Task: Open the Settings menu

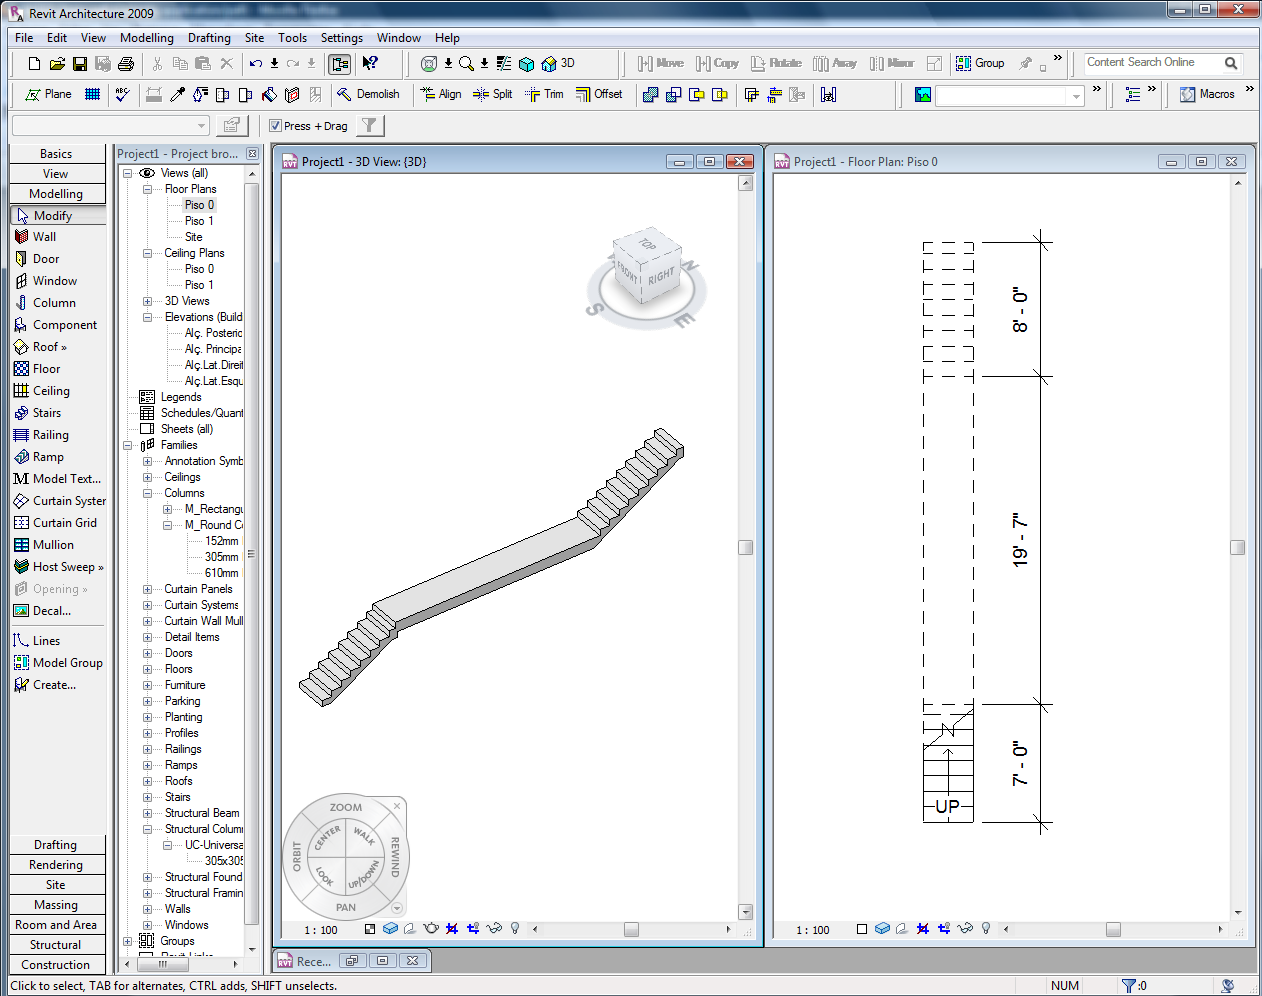Action: point(342,38)
